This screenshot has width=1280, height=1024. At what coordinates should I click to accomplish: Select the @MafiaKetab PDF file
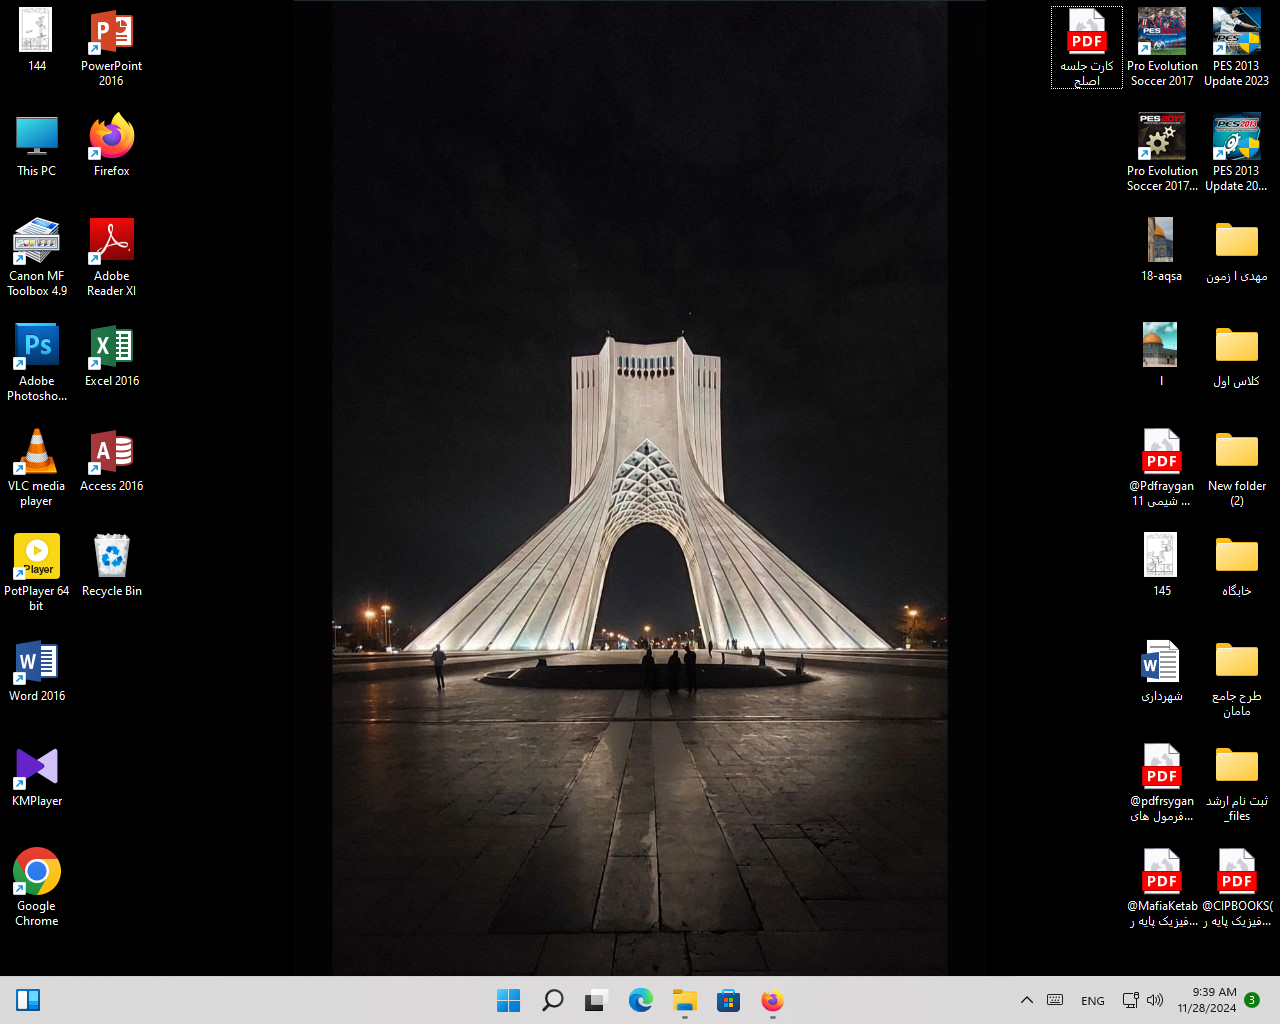tap(1162, 887)
